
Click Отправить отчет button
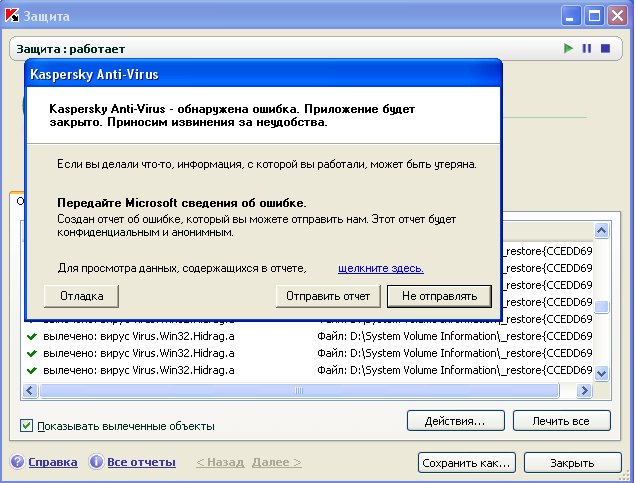click(x=328, y=296)
